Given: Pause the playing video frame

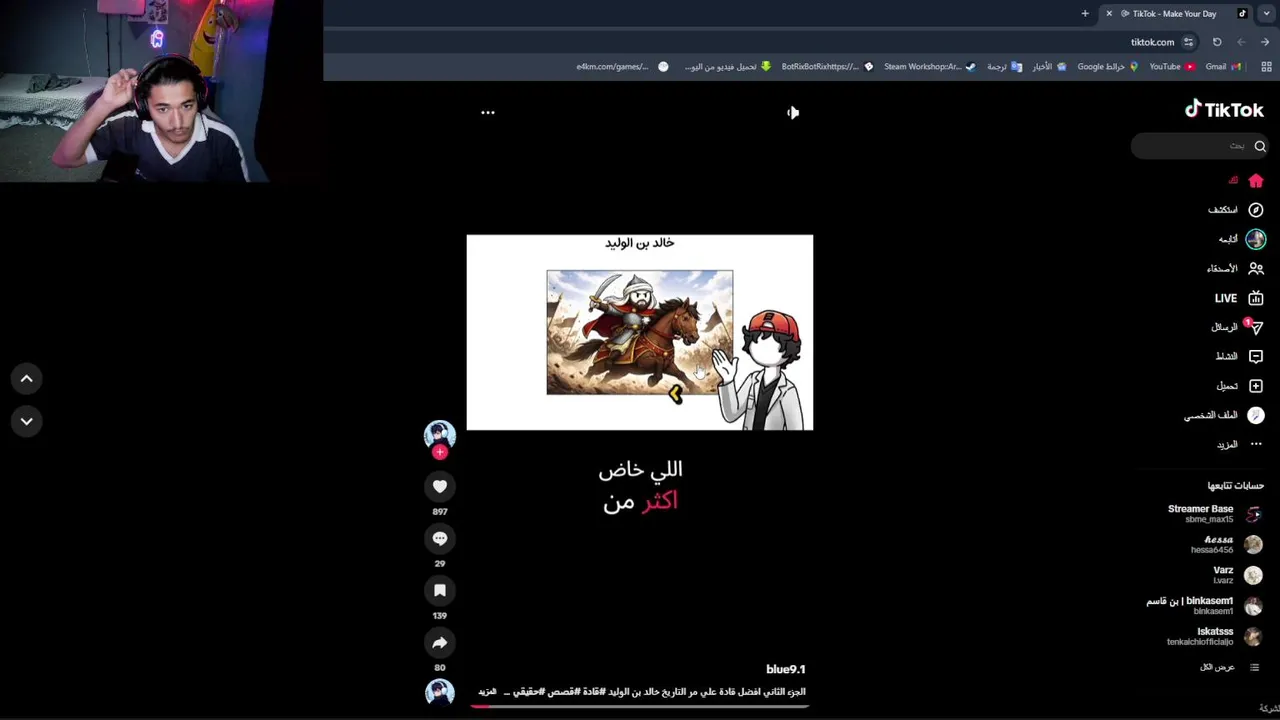Looking at the screenshot, I should [x=640, y=332].
